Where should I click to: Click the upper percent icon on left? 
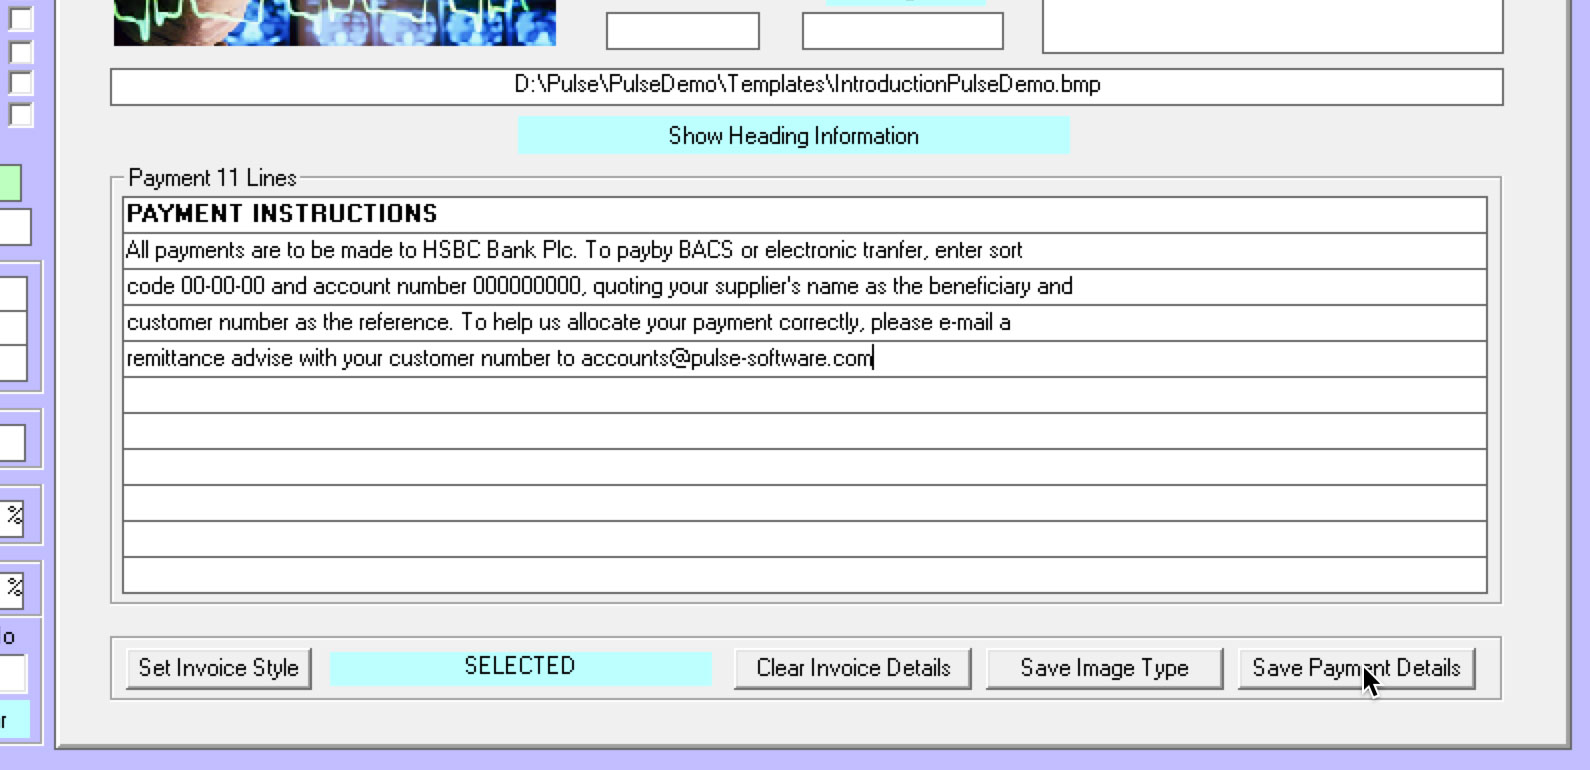(14, 516)
